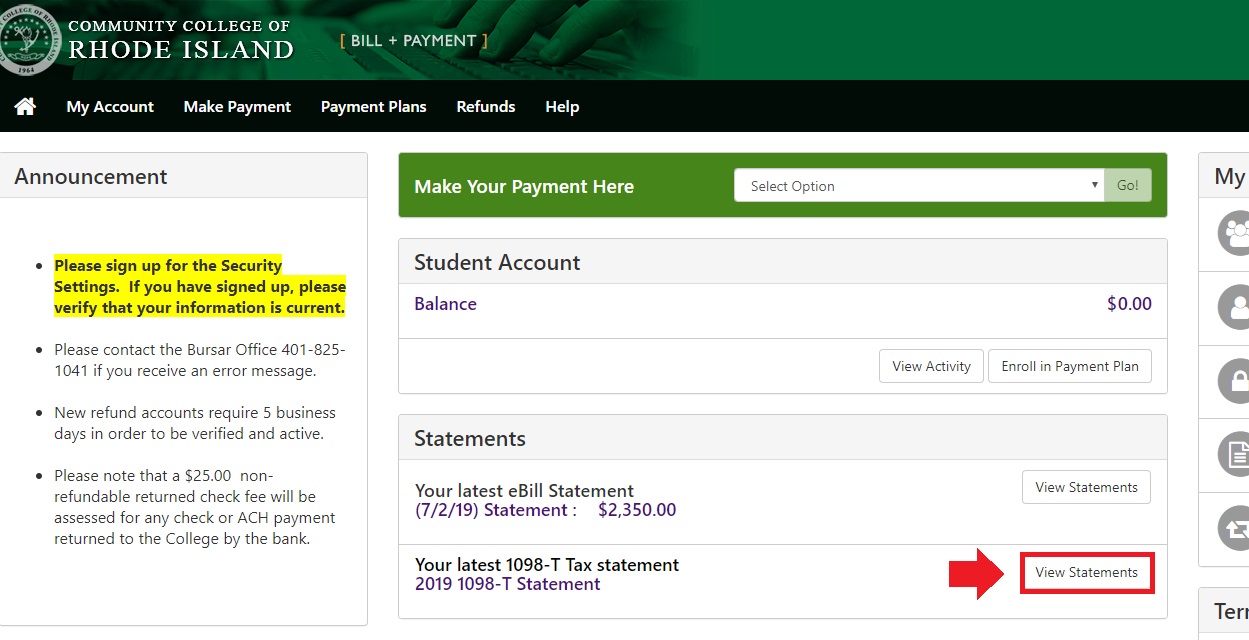Open the Balance link
This screenshot has width=1249, height=640.
445,304
